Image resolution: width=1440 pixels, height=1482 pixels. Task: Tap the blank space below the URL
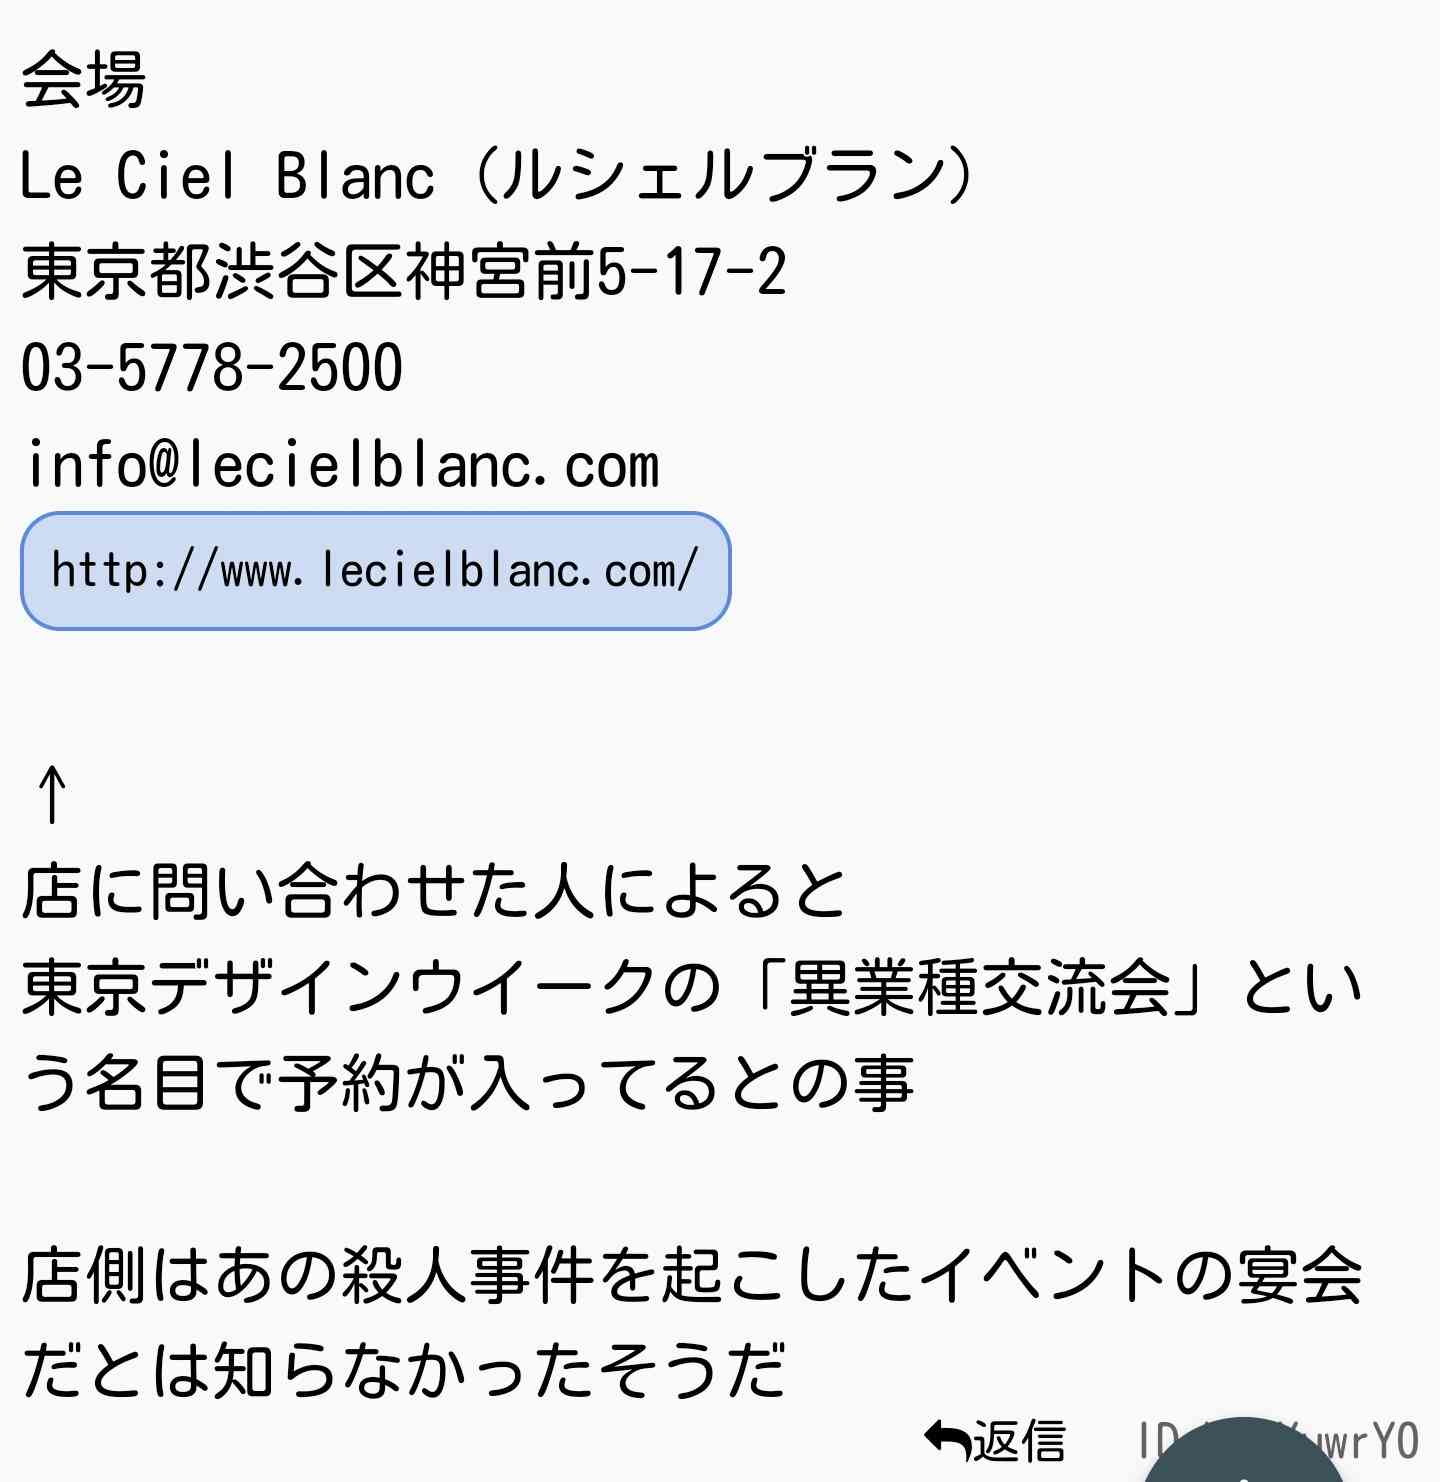click(x=720, y=695)
